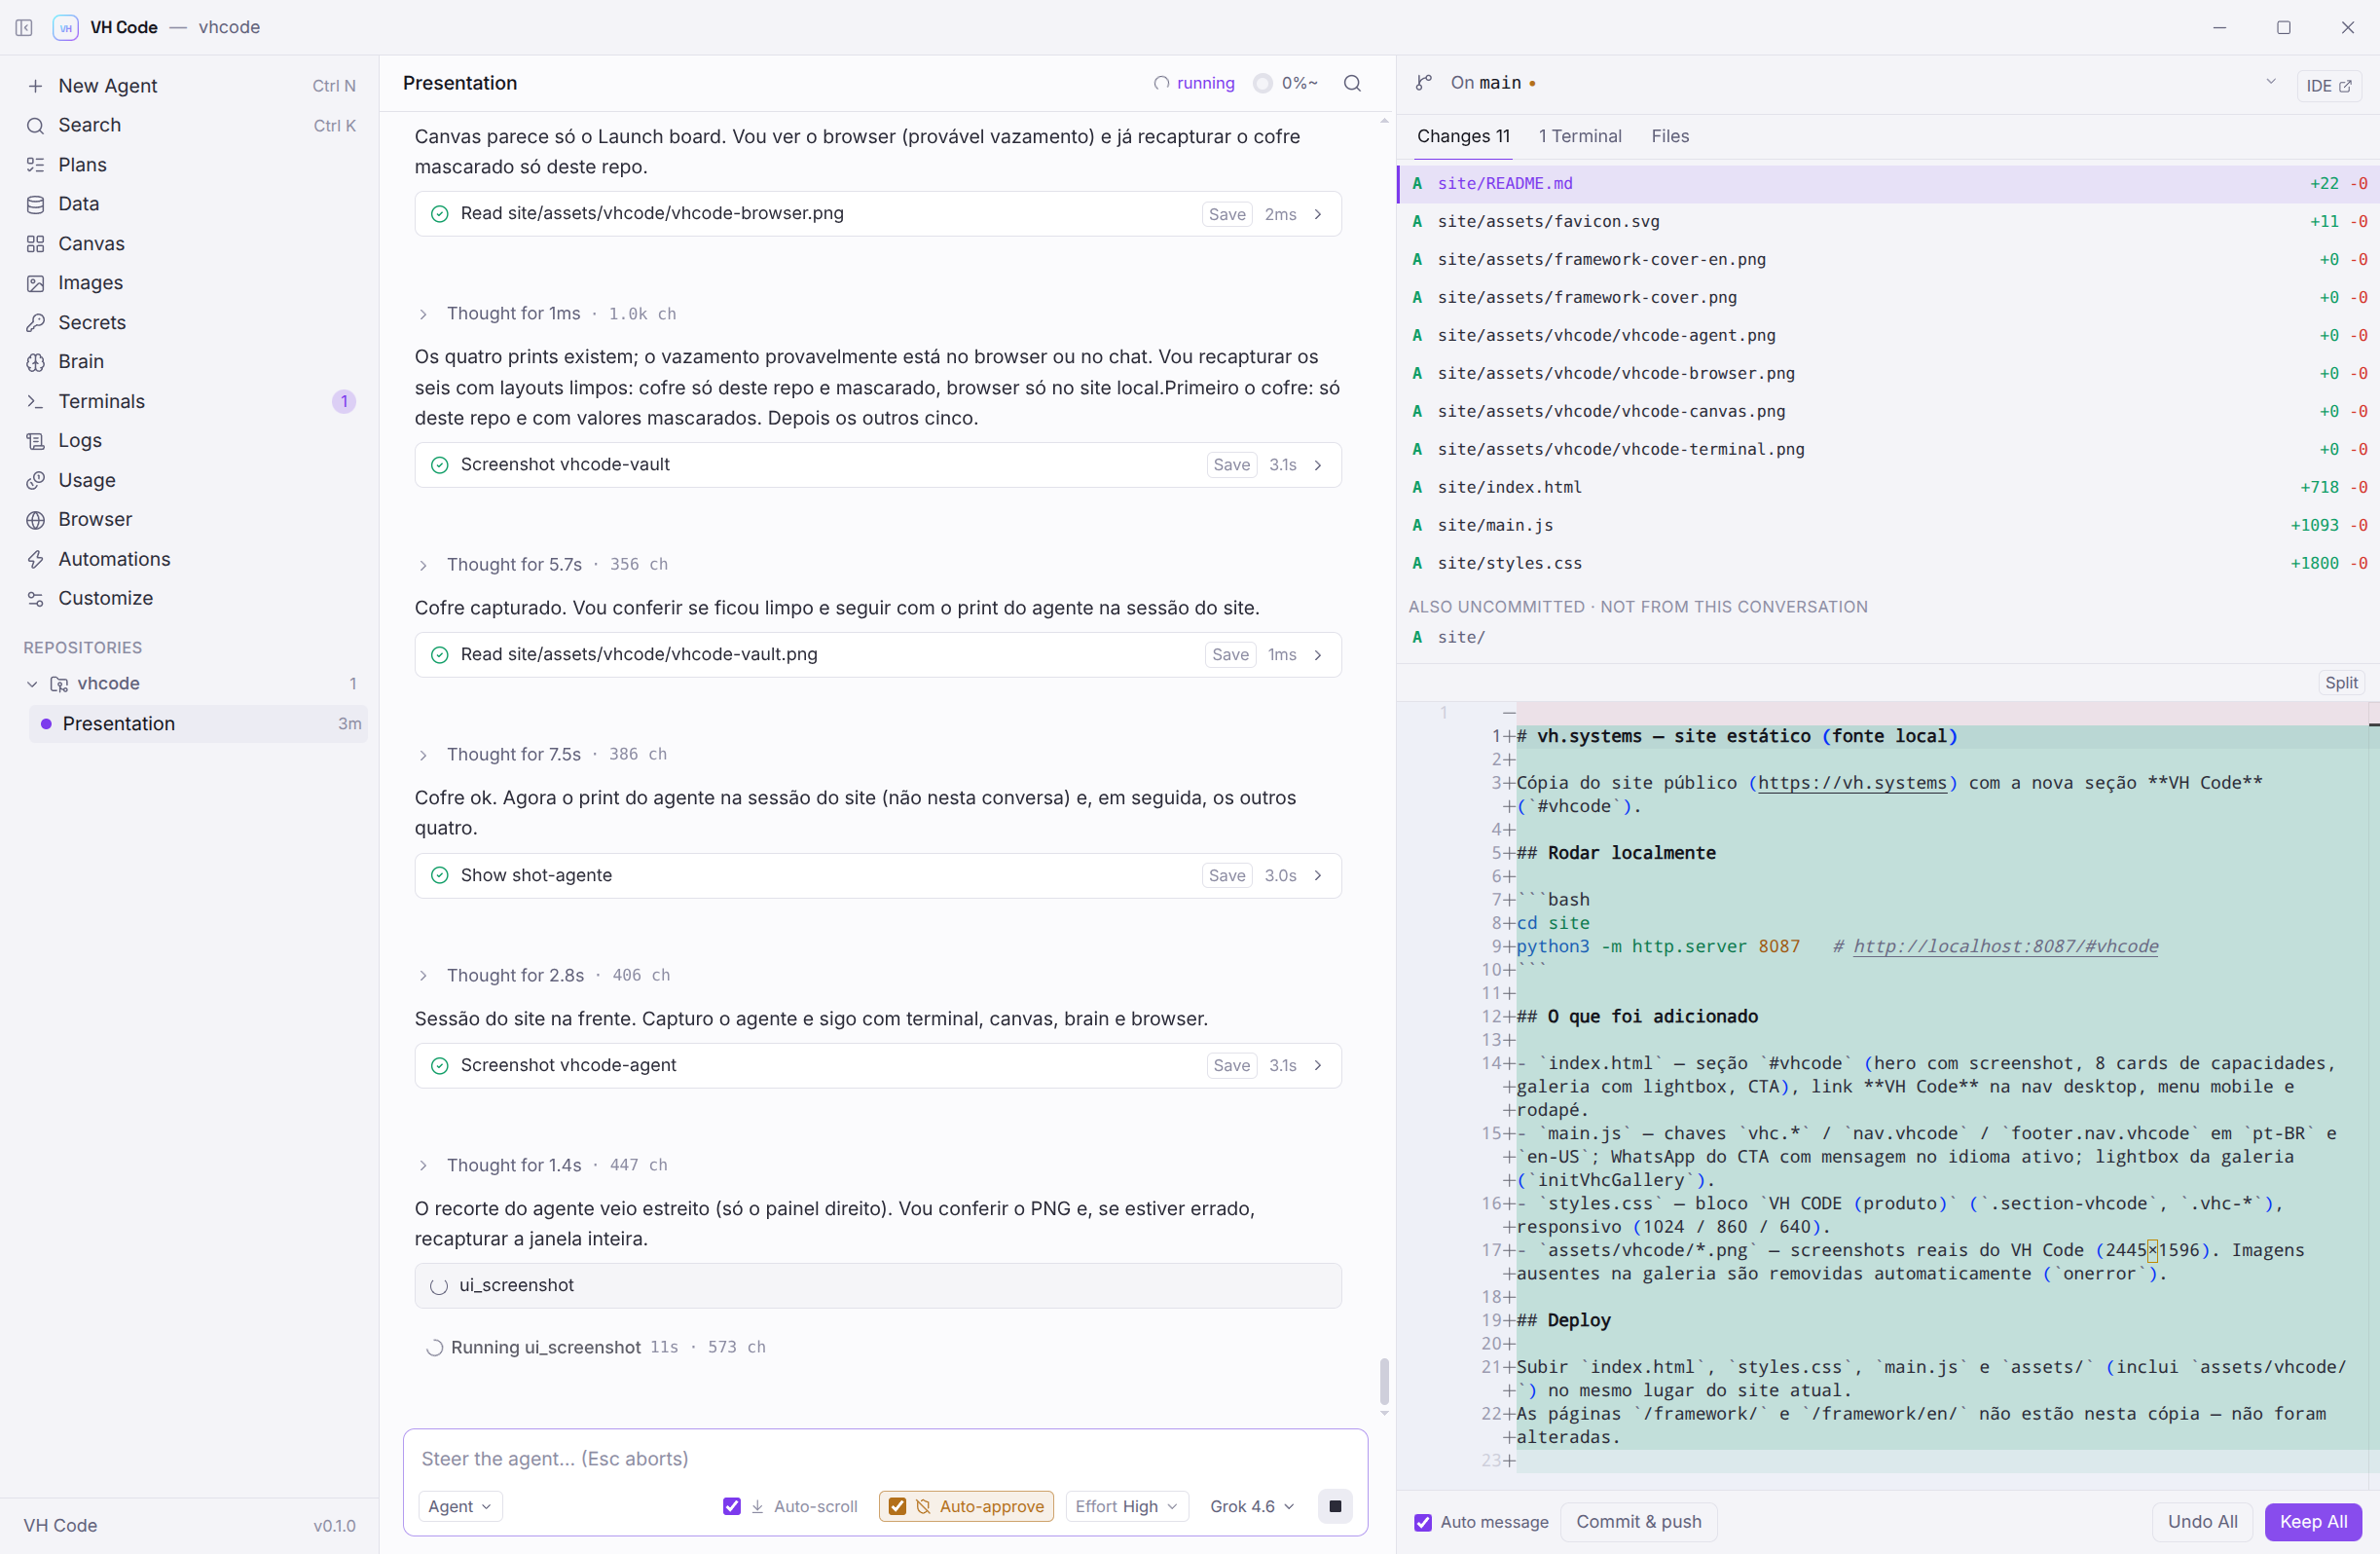Focus the 'Steer the agent' input
2380x1554 pixels.
pos(885,1459)
